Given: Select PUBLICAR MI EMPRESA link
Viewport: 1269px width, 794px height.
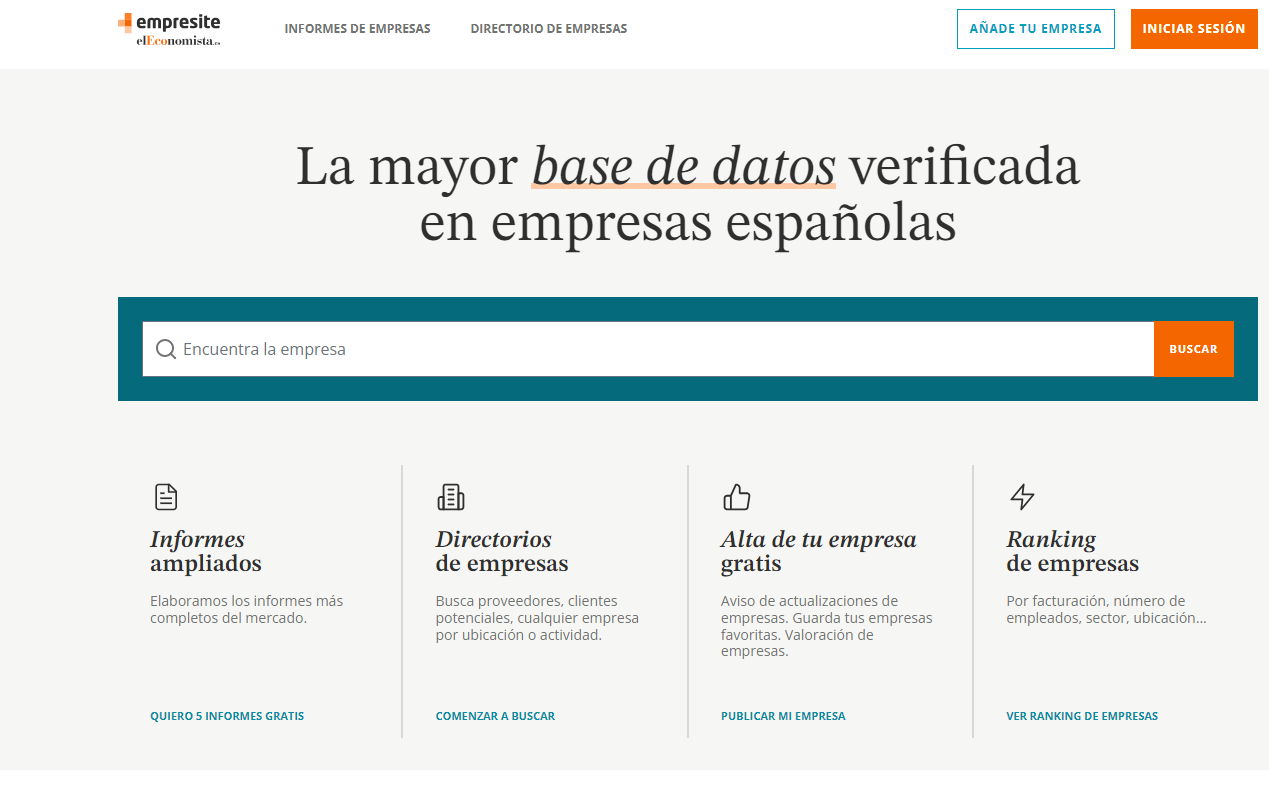Looking at the screenshot, I should 783,716.
